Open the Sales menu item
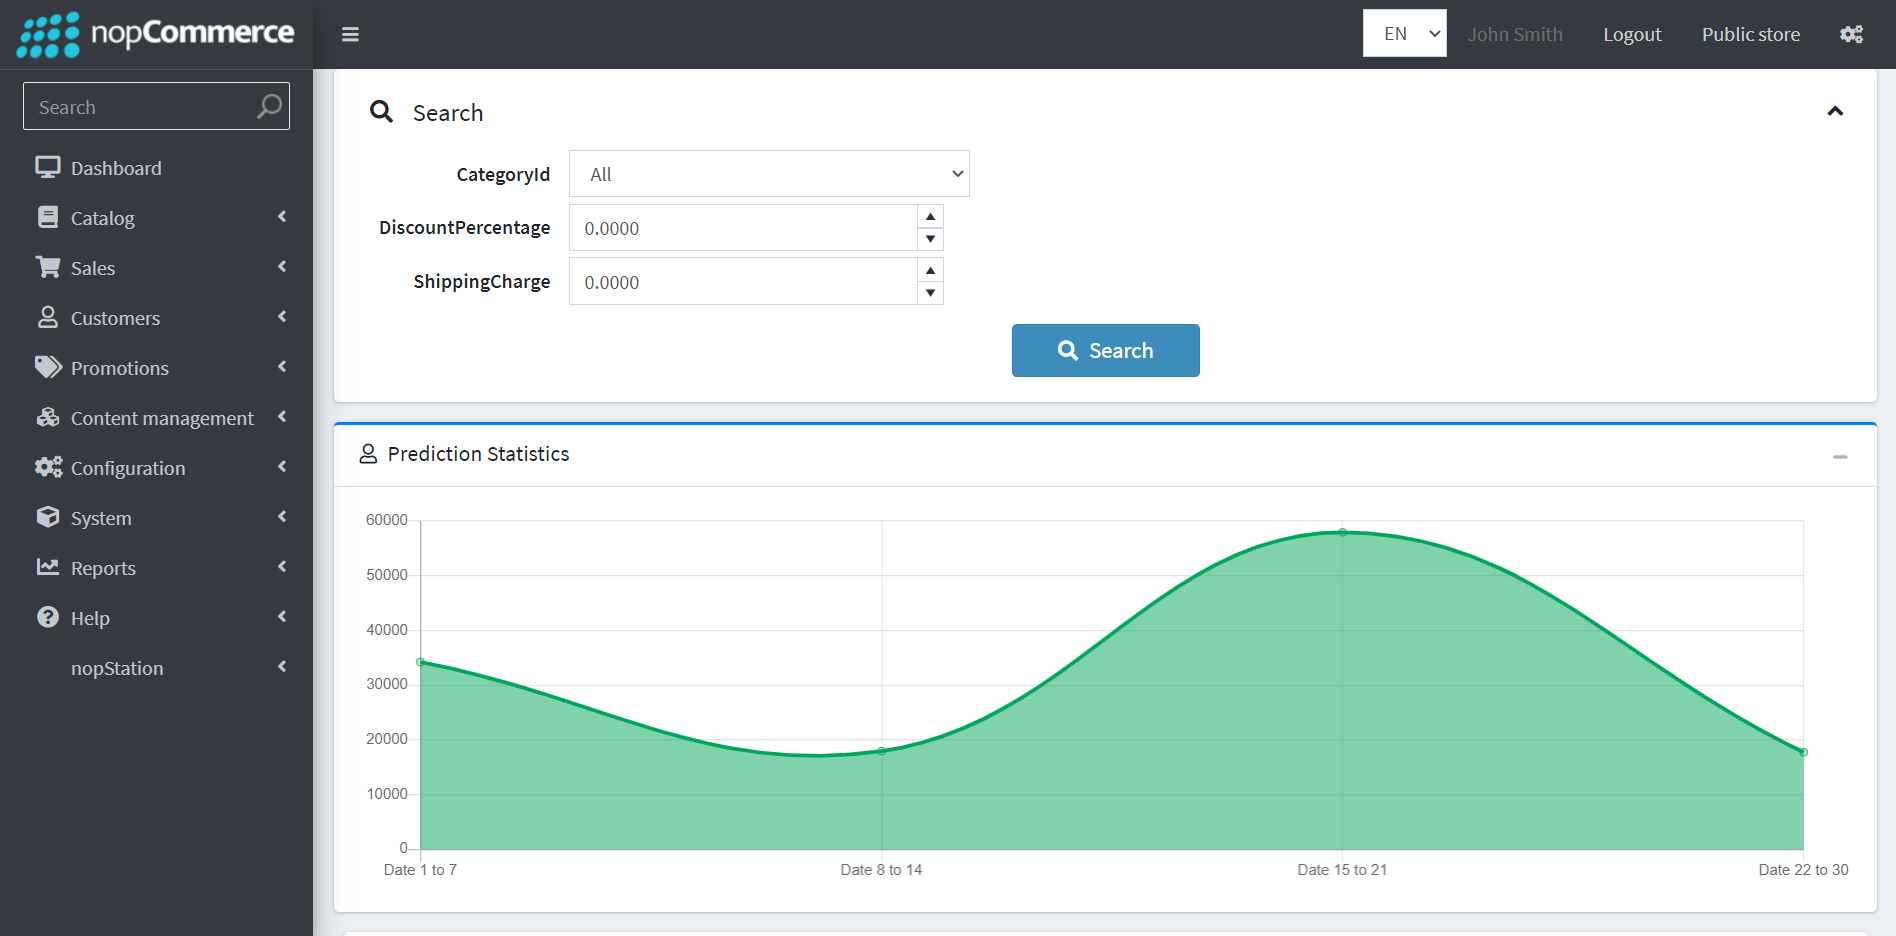The image size is (1896, 936). click(156, 268)
